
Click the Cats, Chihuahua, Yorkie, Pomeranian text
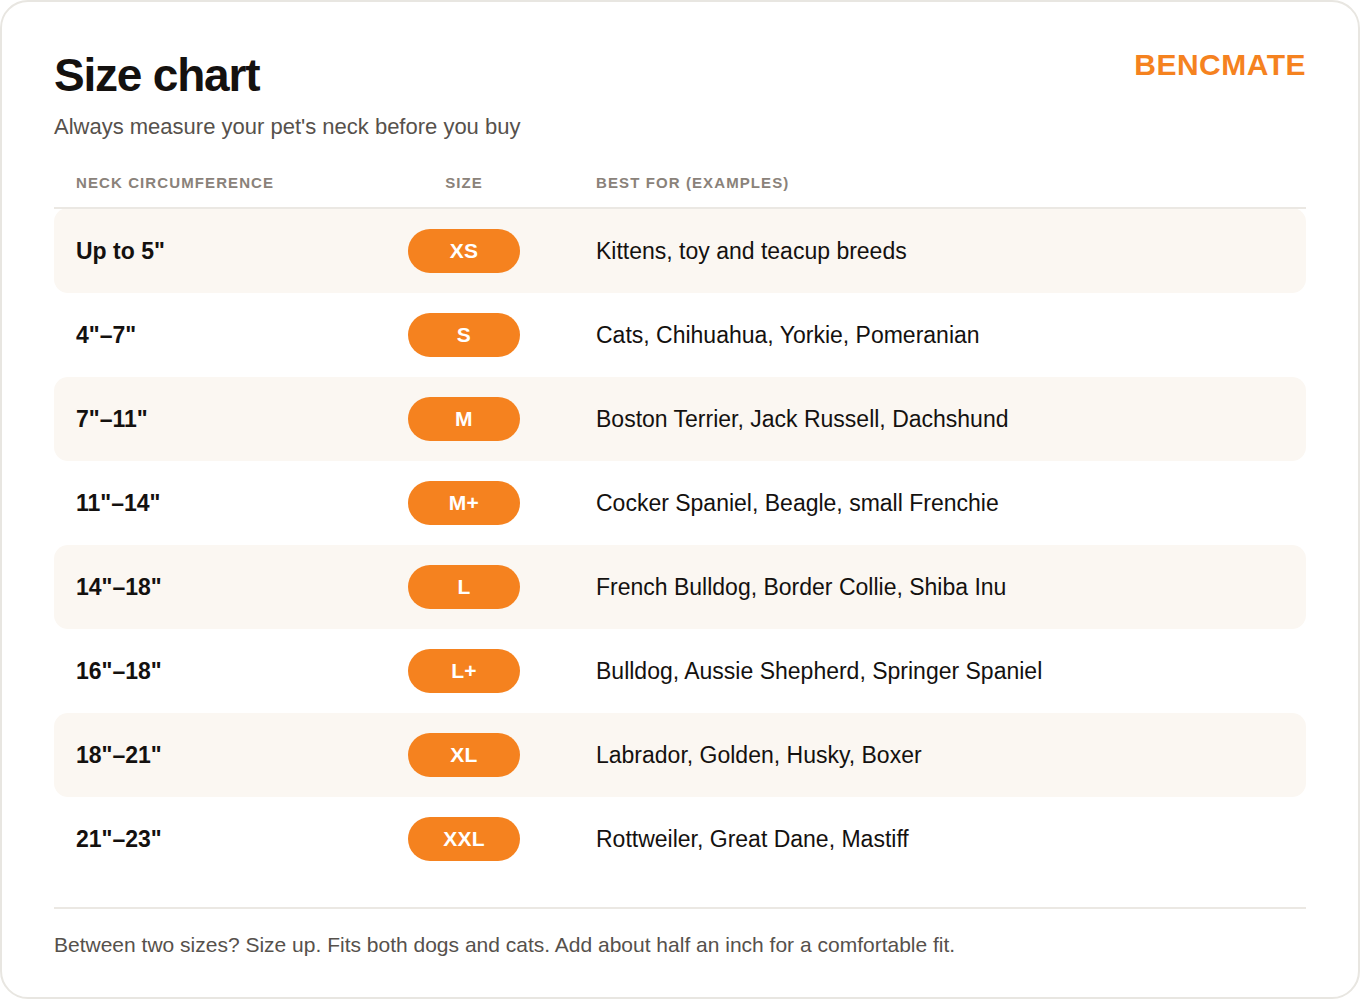point(787,335)
